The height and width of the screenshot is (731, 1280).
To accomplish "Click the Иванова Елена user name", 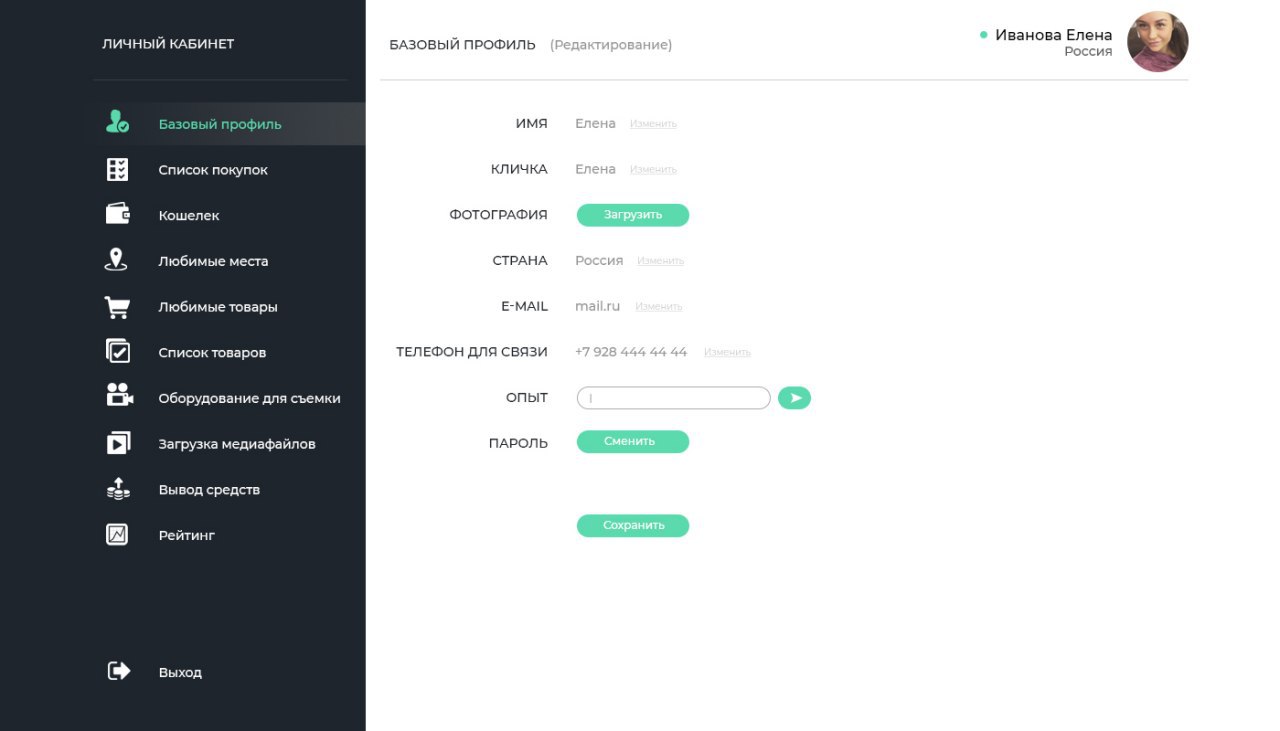I will tap(1053, 35).
